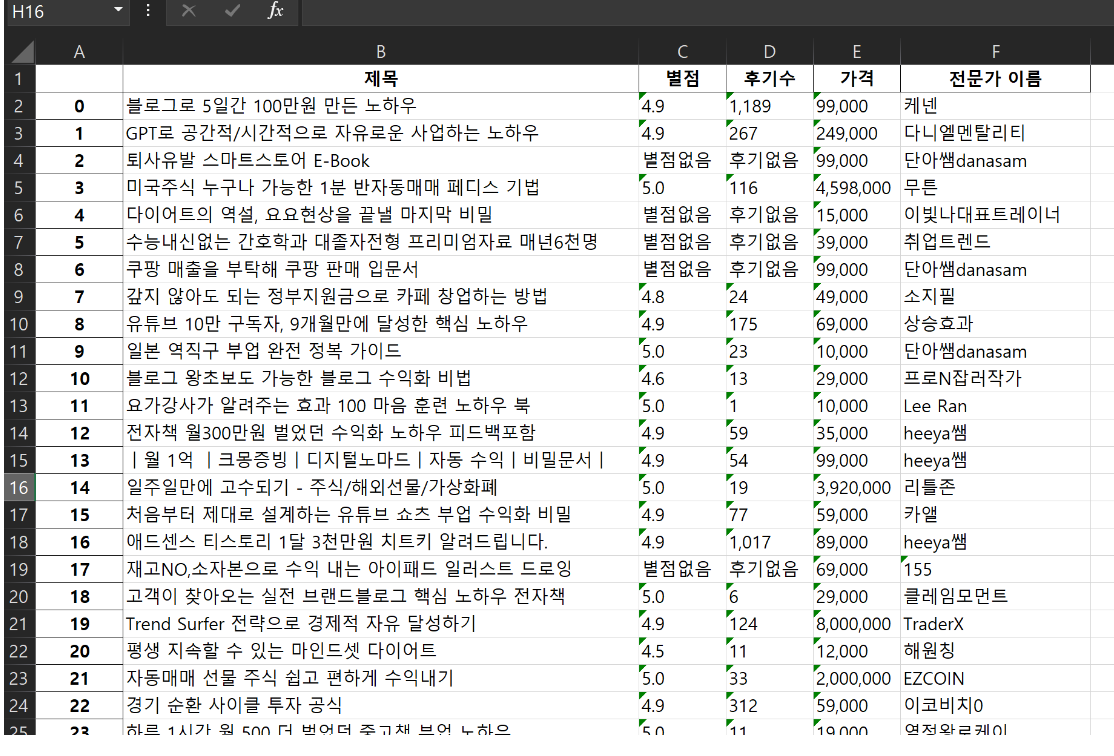Click the Enter checkmark icon in formula bar
Screen dimensions: 1114x756
(x=232, y=11)
